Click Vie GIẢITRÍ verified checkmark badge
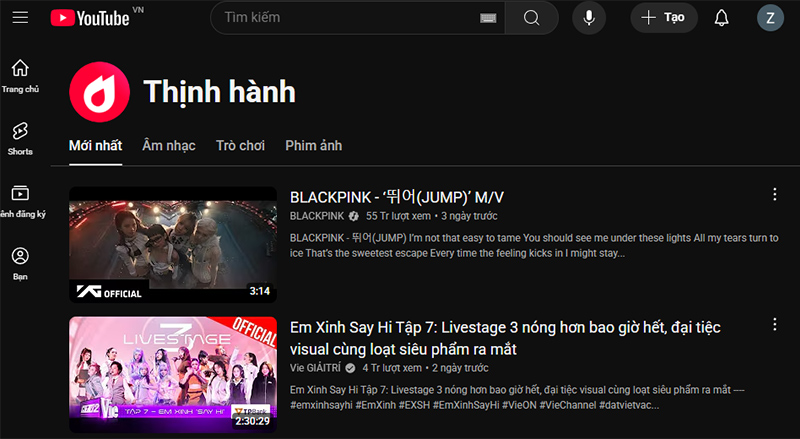The image size is (800, 439). [x=350, y=368]
